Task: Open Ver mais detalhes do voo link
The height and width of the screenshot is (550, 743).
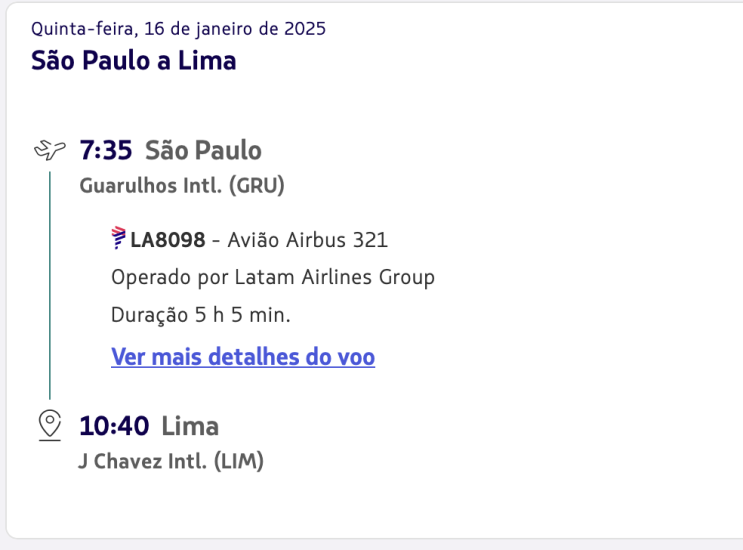Action: 243,357
